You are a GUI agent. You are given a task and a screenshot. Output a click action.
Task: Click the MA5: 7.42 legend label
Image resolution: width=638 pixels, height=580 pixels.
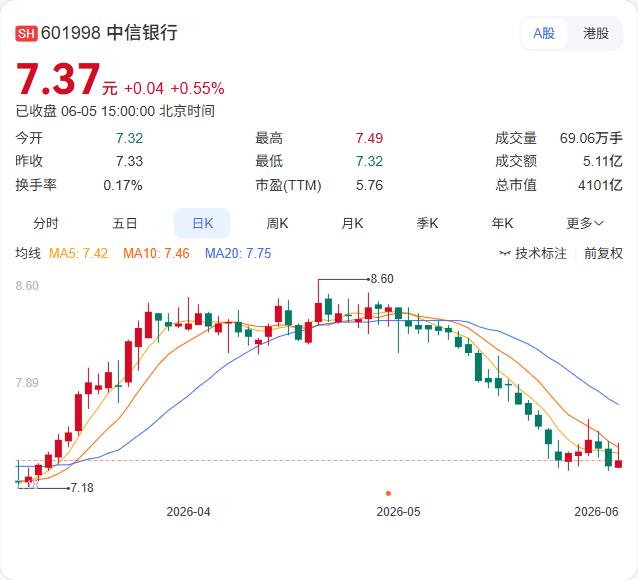tap(79, 254)
